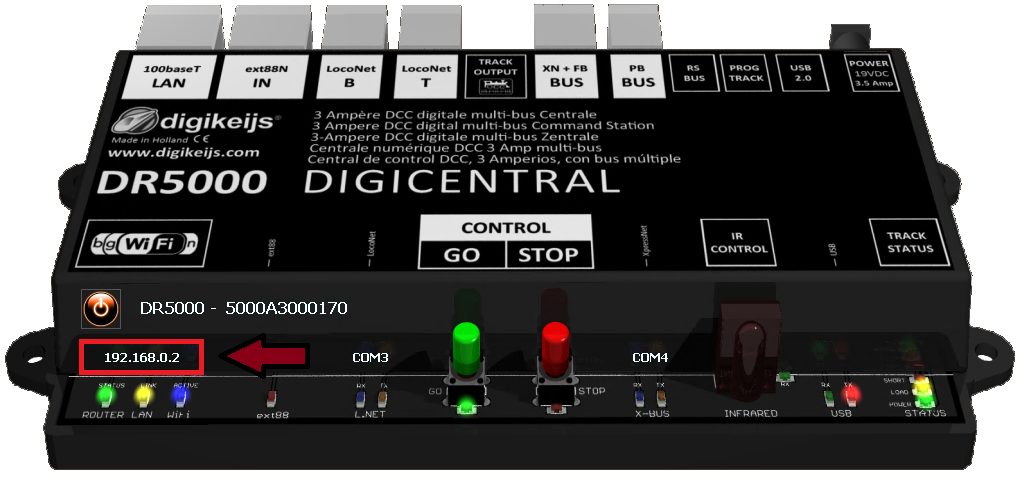Open the XN + FB BUS settings
The image size is (1025, 480).
tap(562, 78)
